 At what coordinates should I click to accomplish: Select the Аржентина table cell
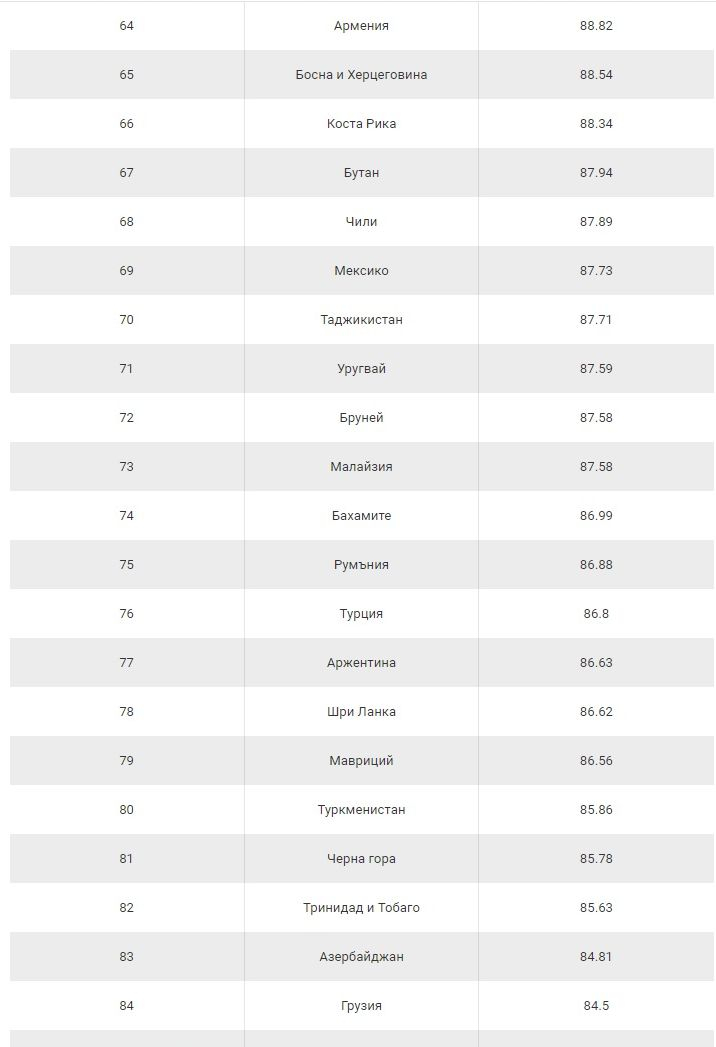361,662
